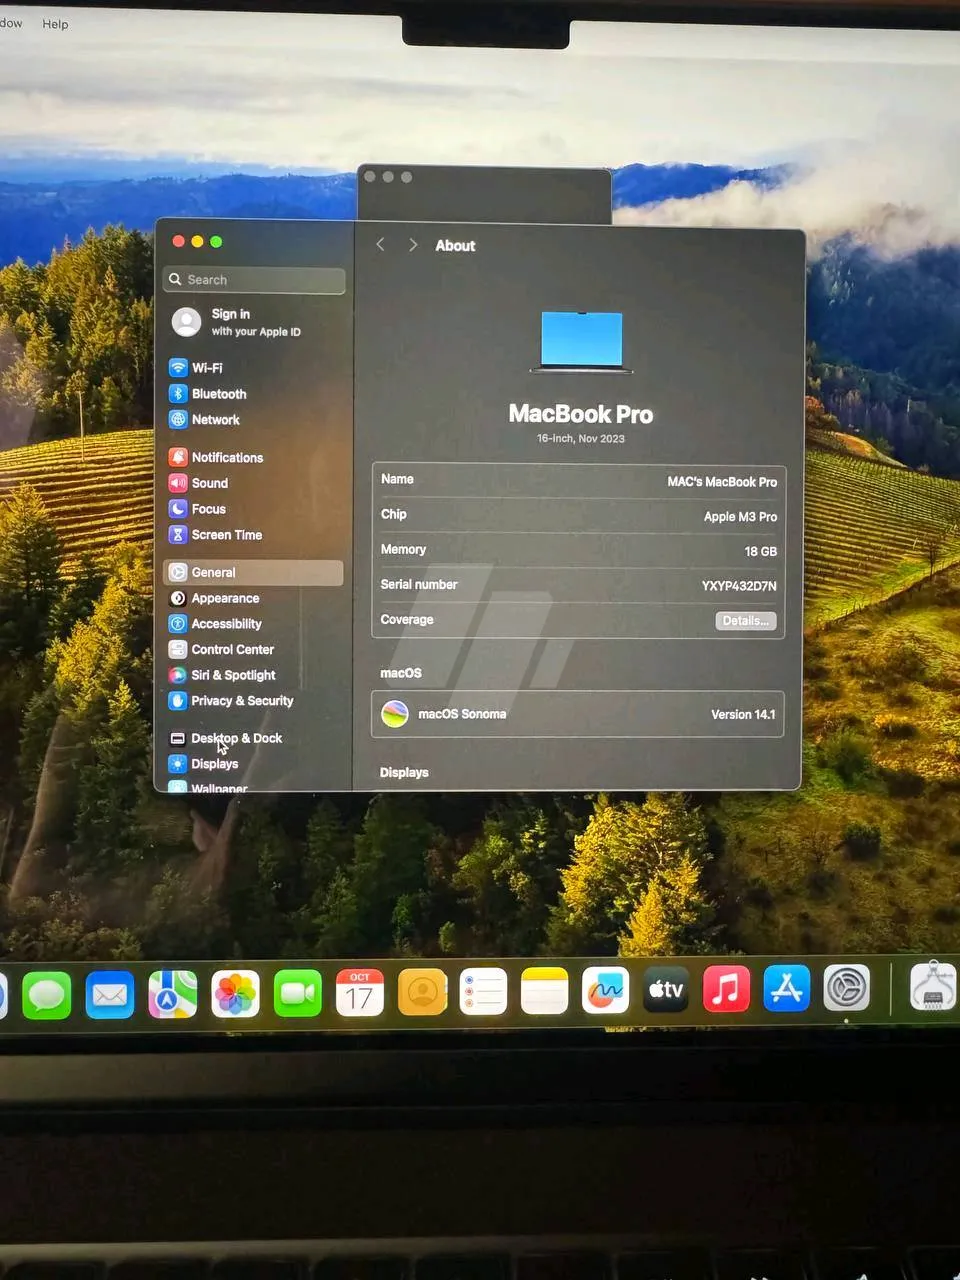Image resolution: width=960 pixels, height=1280 pixels.
Task: Click the macOS Sonoma icon
Action: pos(395,714)
